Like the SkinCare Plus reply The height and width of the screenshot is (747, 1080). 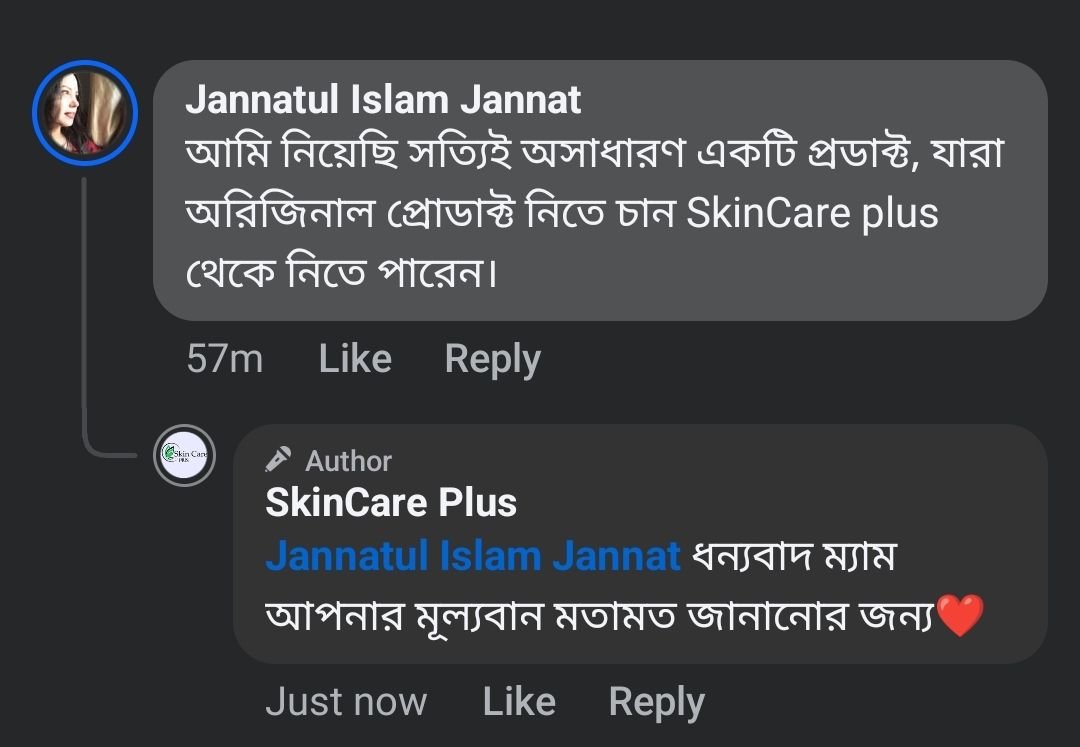tap(519, 702)
